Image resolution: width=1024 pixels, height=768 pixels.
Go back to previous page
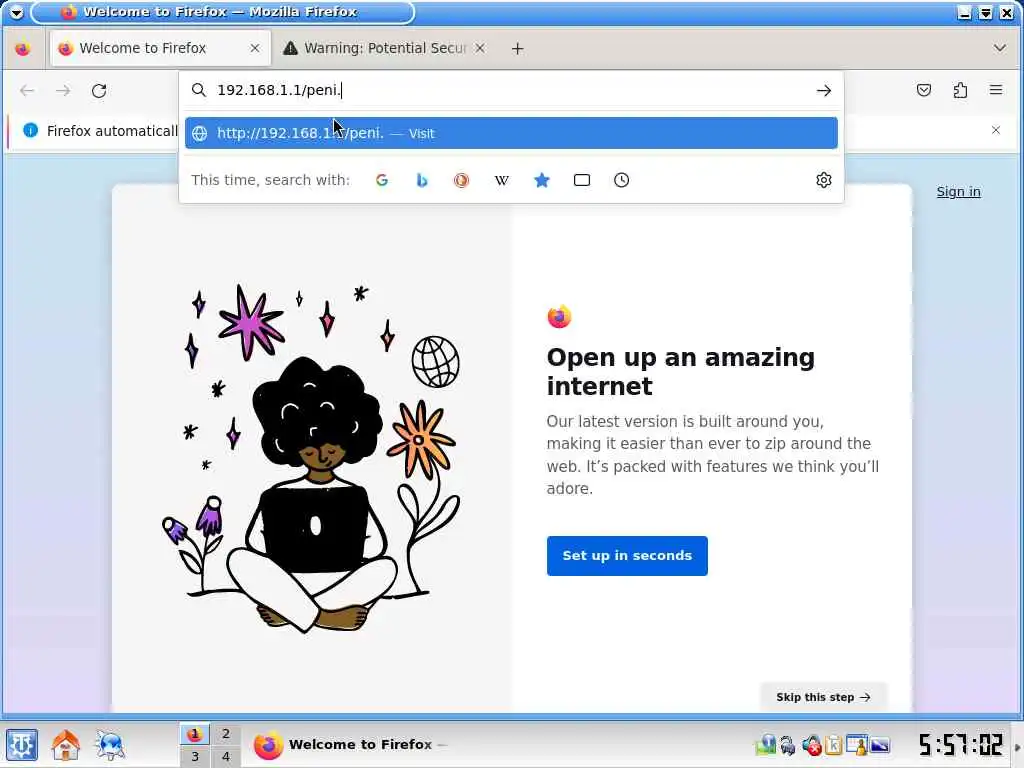coord(27,91)
